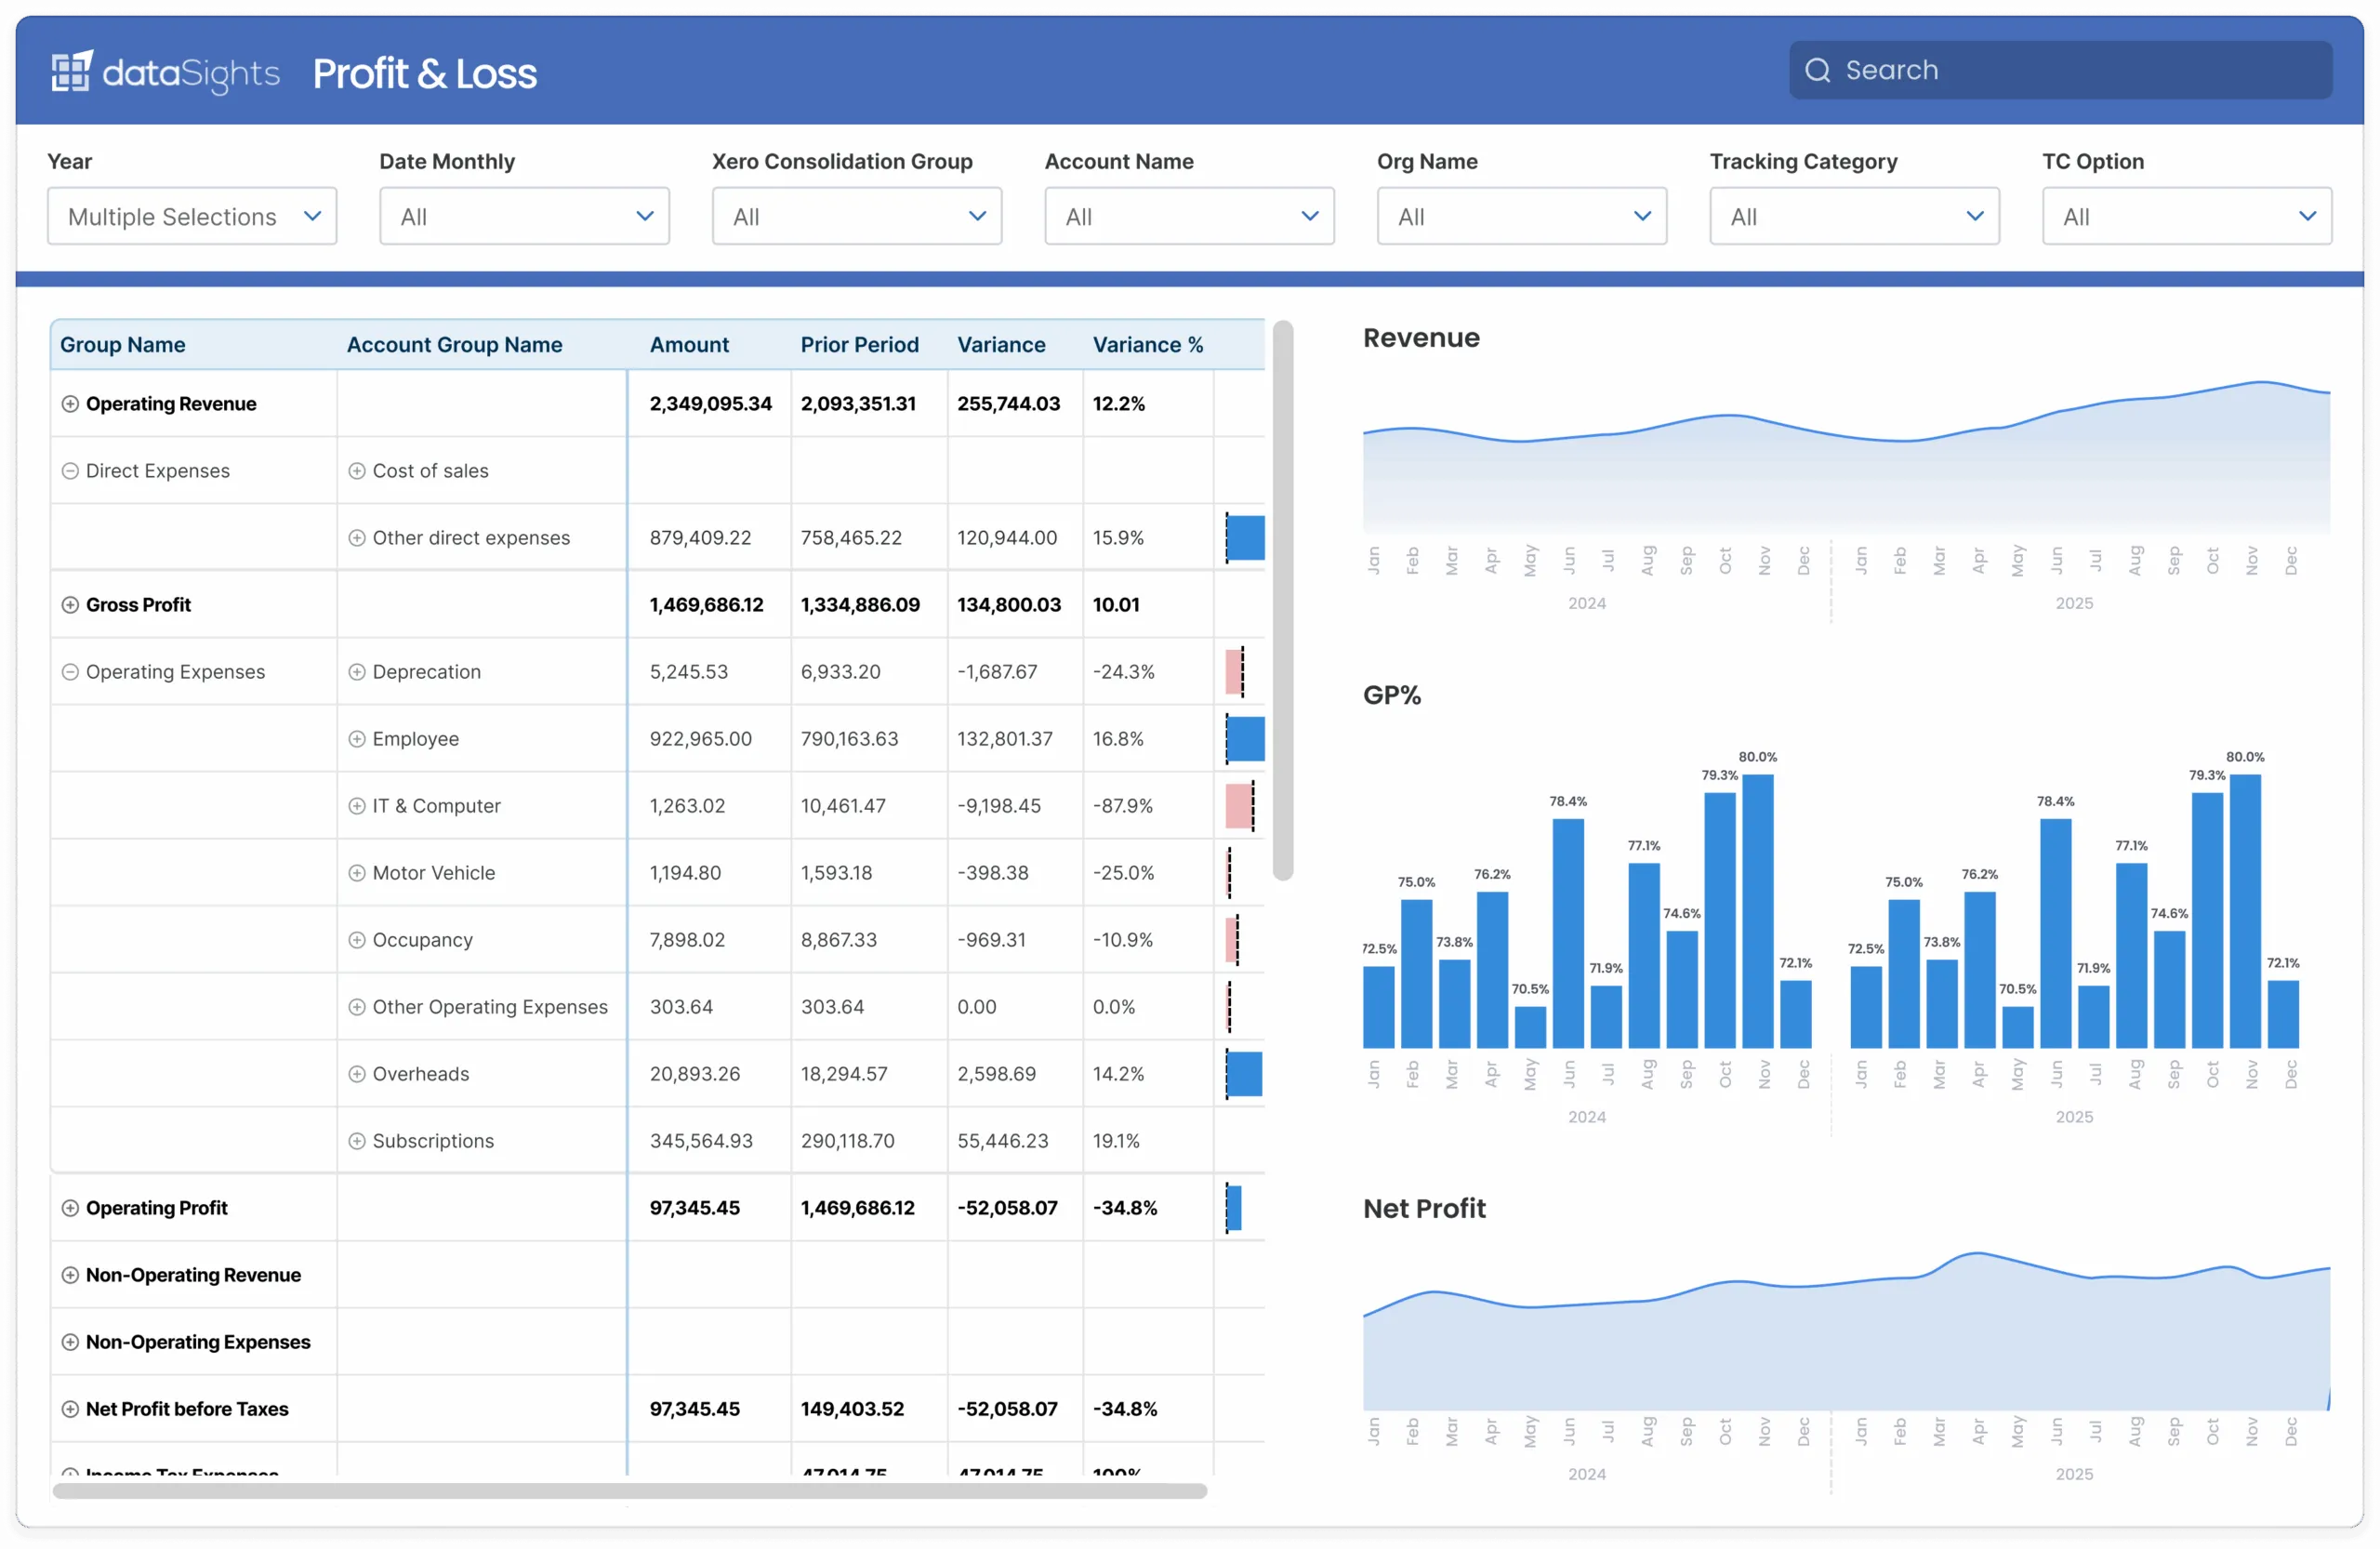The height and width of the screenshot is (1549, 2380).
Task: Expand the Employee account group
Action: (x=357, y=739)
